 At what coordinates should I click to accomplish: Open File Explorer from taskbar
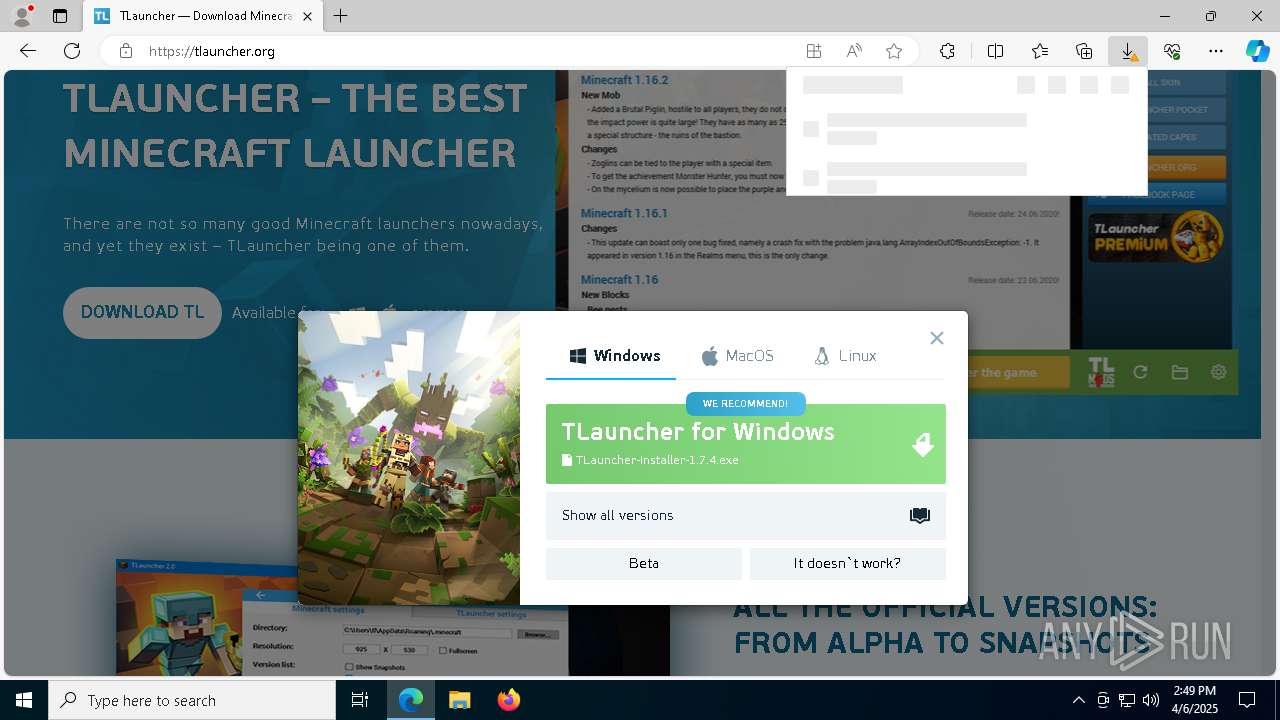459,700
